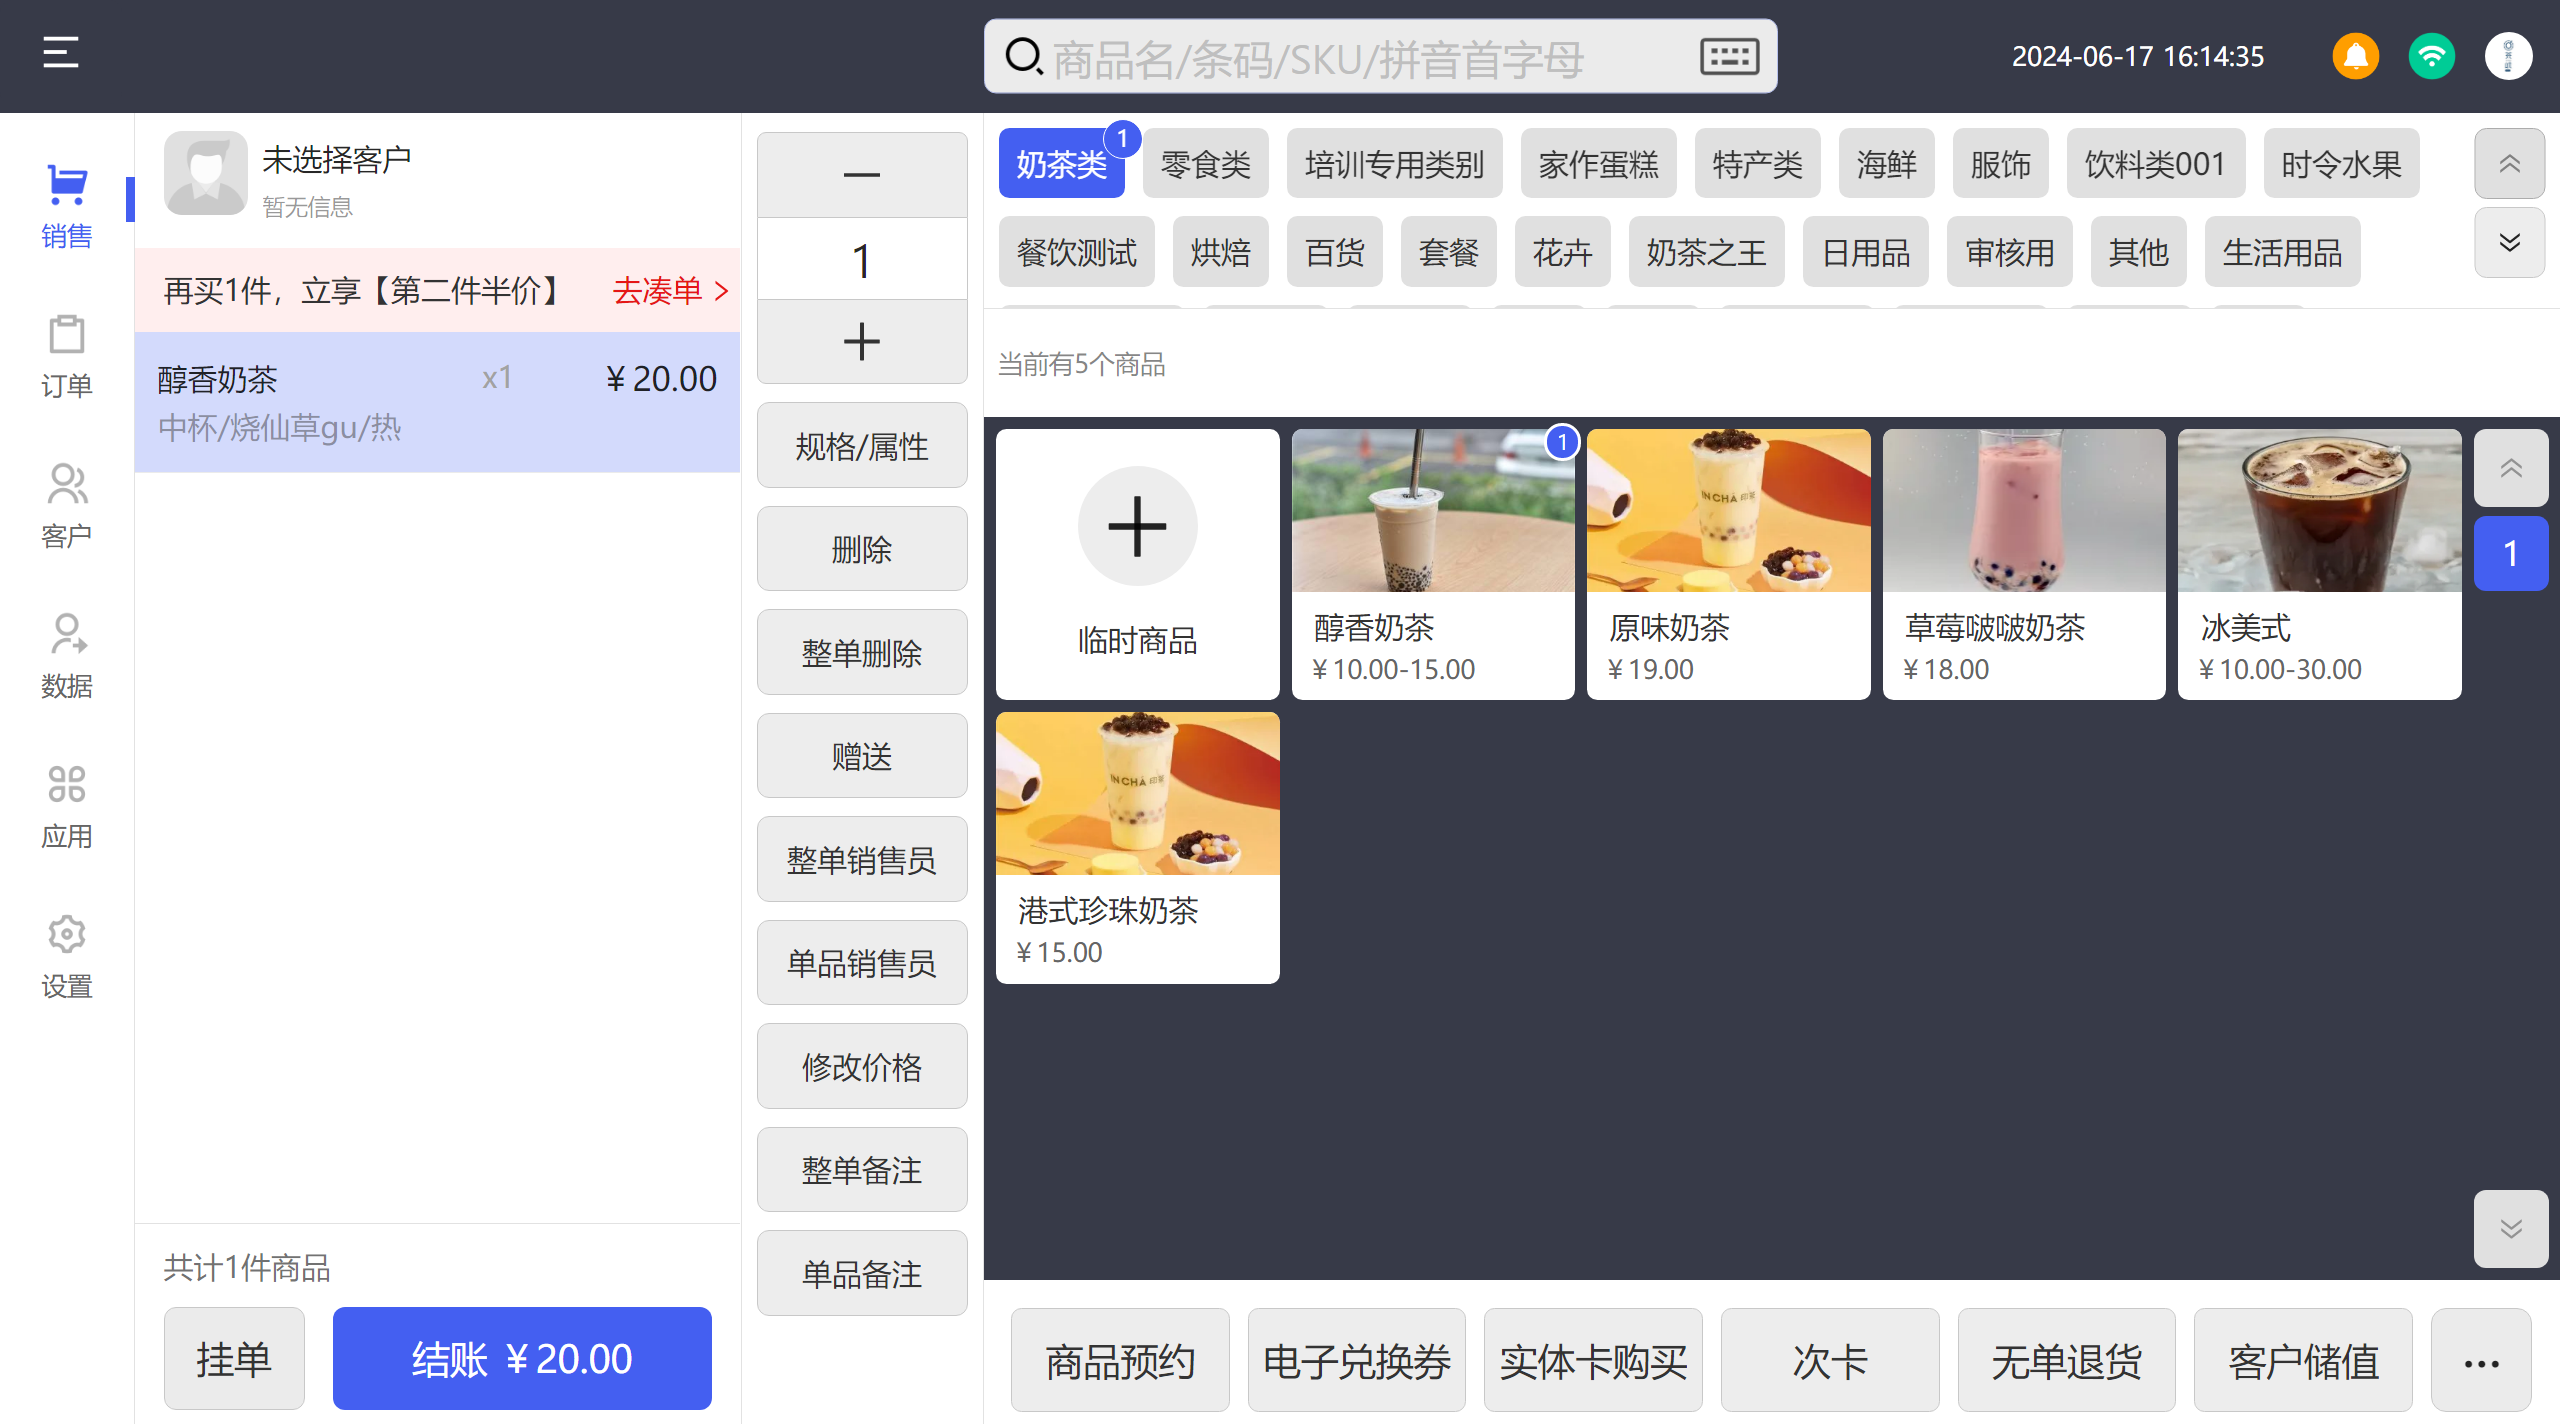The height and width of the screenshot is (1424, 2560).
Task: Select 服饰 category tab
Action: [2000, 164]
